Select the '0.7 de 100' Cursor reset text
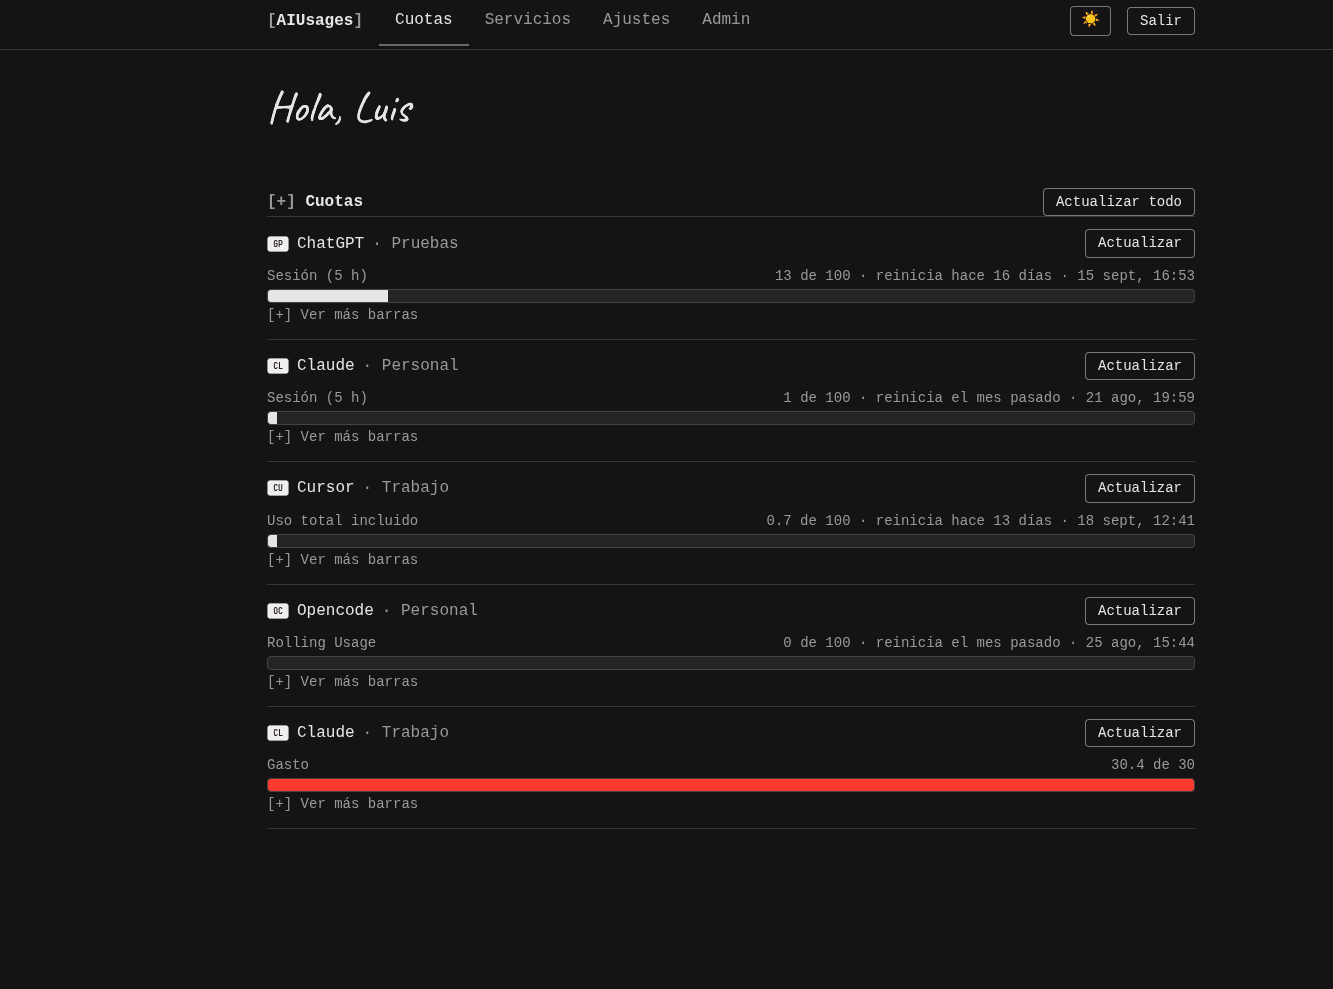 point(981,521)
